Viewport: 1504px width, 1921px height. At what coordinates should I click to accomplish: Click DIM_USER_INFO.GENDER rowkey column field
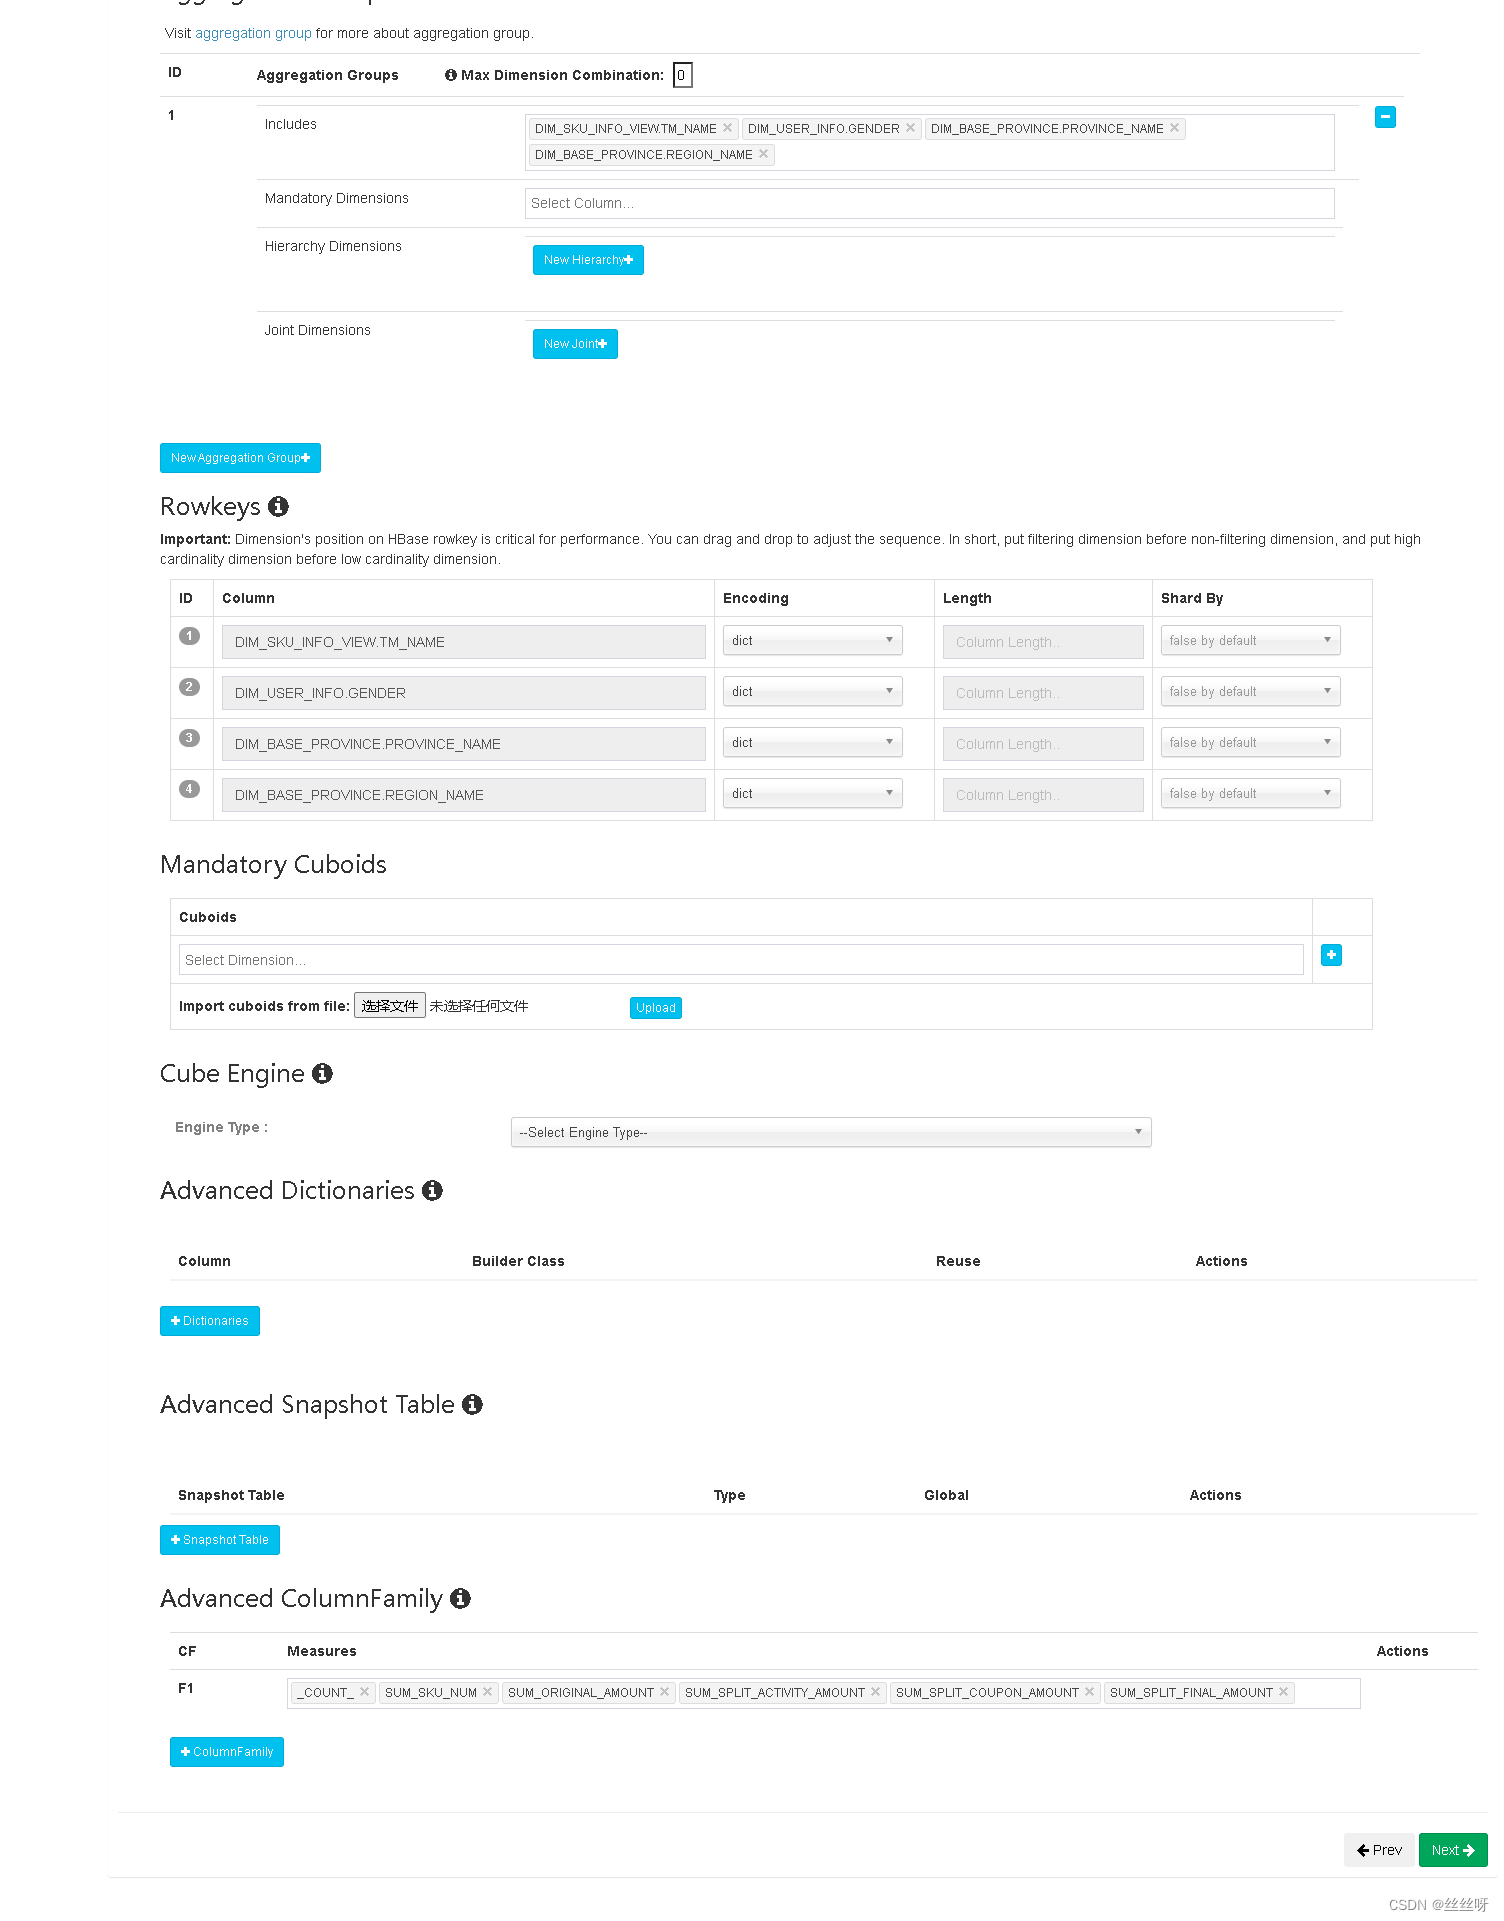[464, 693]
